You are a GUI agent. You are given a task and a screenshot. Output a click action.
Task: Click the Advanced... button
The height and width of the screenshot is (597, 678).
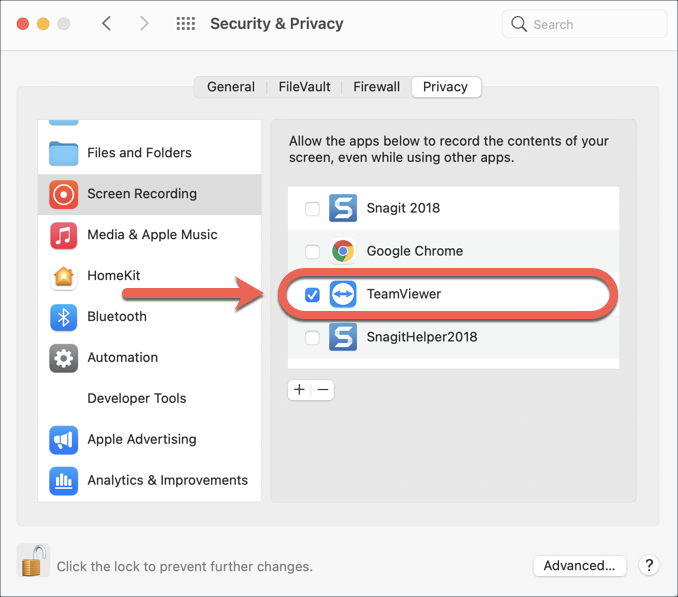point(579,565)
